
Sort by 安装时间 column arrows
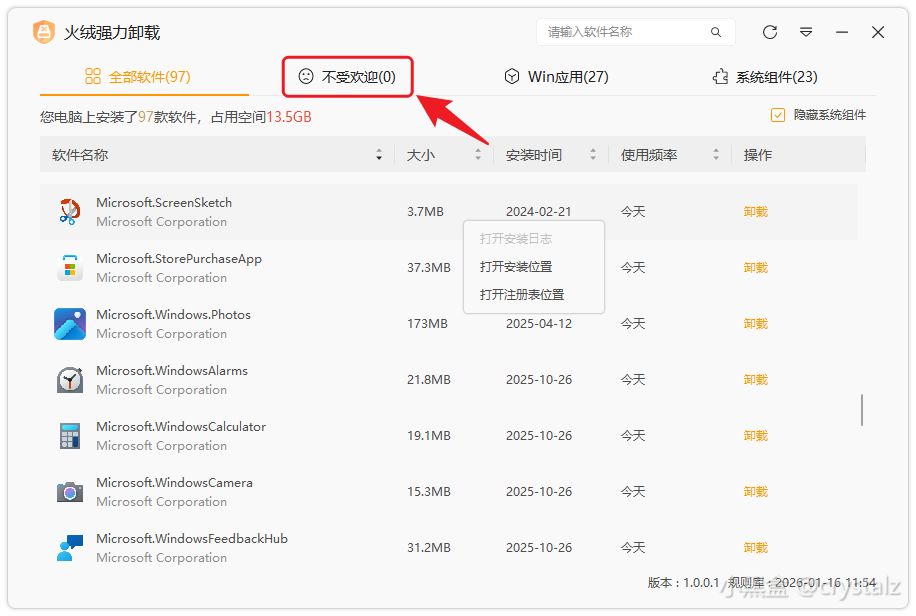[593, 154]
